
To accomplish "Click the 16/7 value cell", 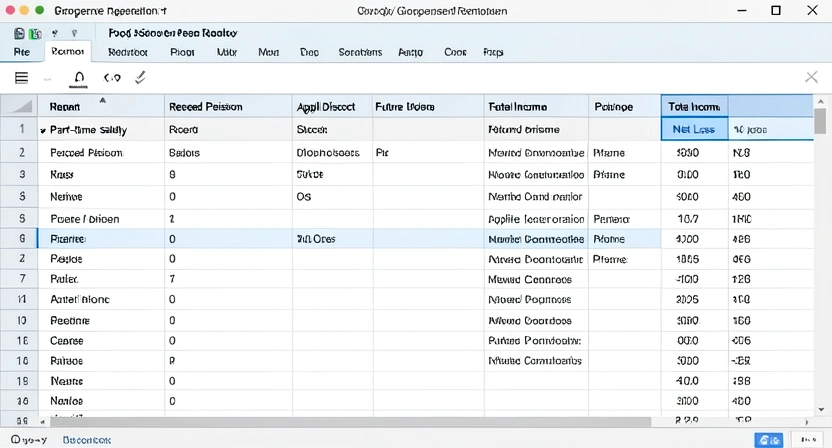I will 695,219.
